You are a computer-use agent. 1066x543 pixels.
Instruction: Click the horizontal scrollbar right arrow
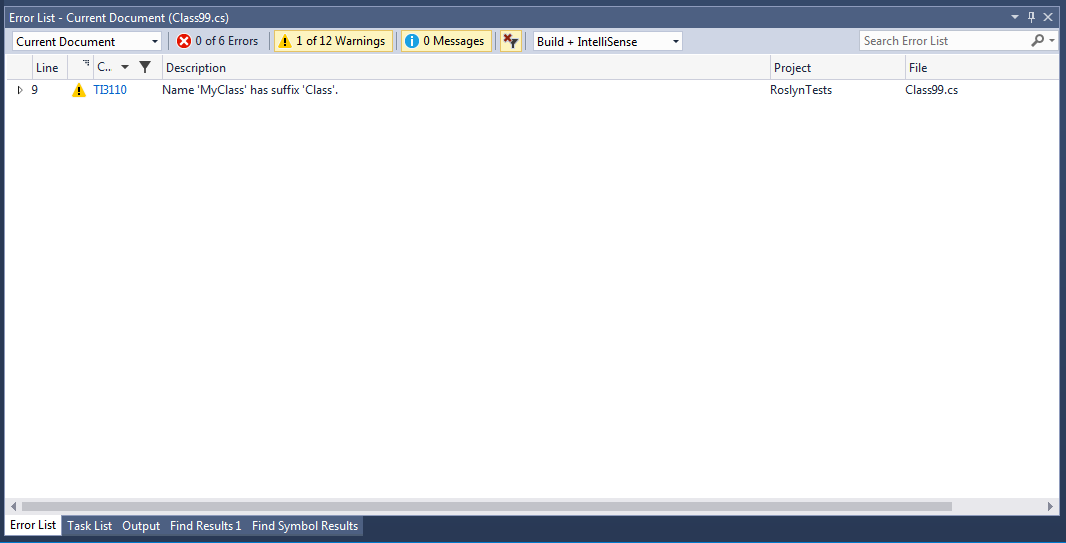(1050, 506)
